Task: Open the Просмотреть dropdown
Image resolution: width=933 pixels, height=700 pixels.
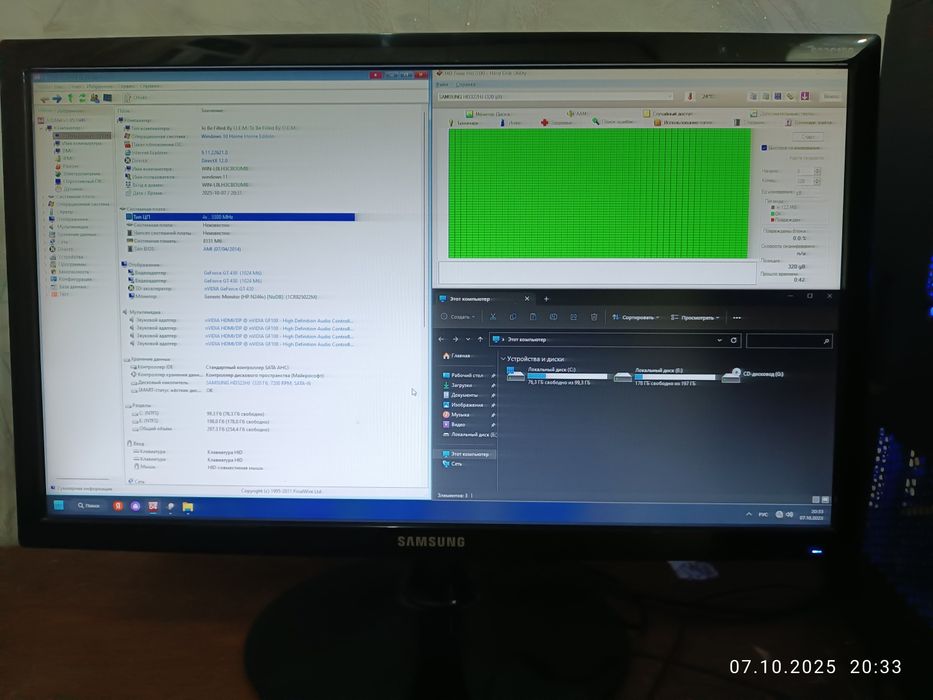Action: click(x=695, y=317)
